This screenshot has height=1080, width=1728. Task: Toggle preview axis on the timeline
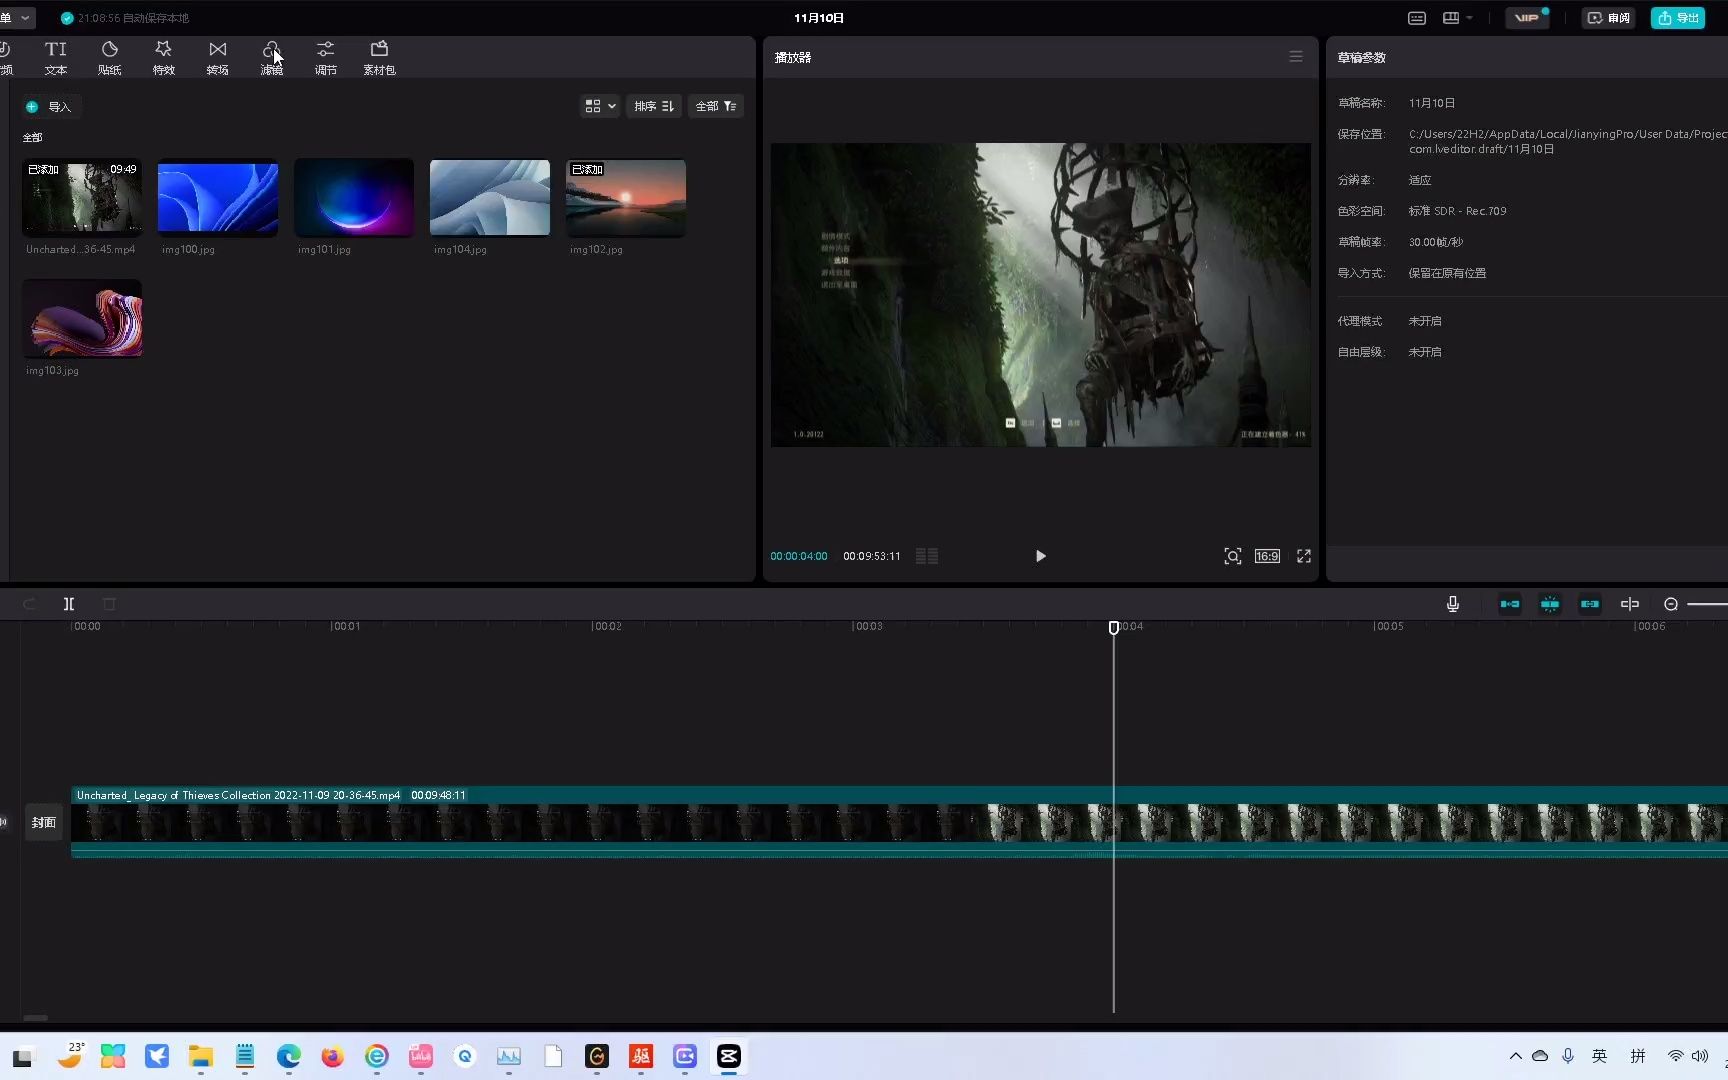pyautogui.click(x=1630, y=604)
